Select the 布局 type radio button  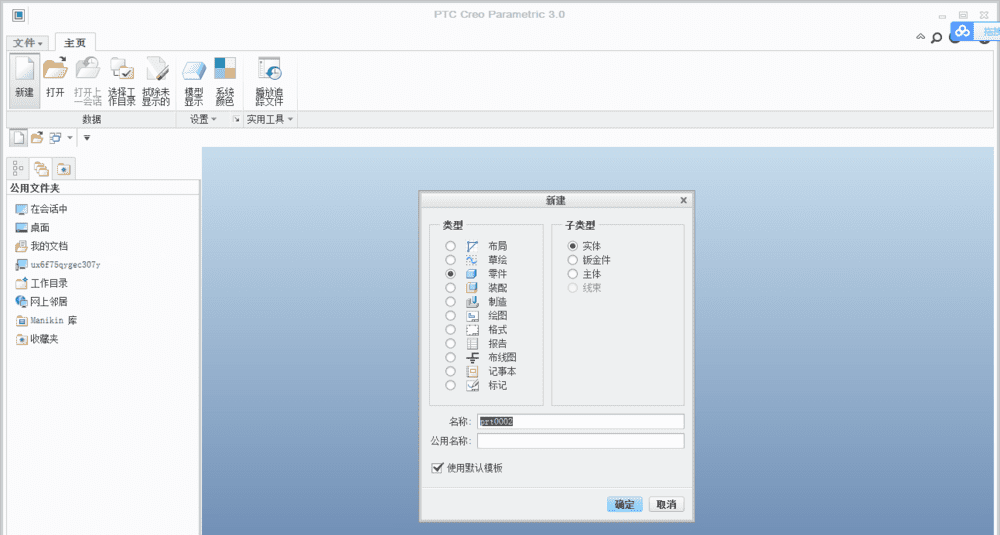450,246
